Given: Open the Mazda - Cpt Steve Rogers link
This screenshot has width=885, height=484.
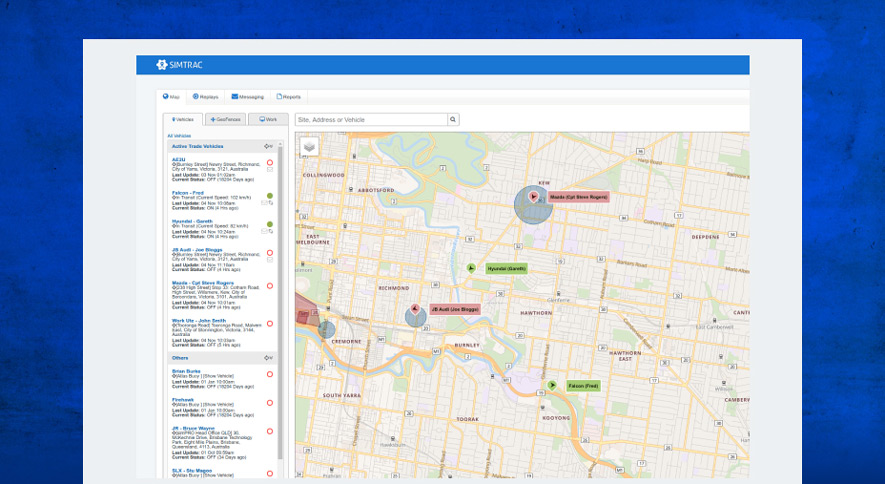Looking at the screenshot, I should 203,283.
